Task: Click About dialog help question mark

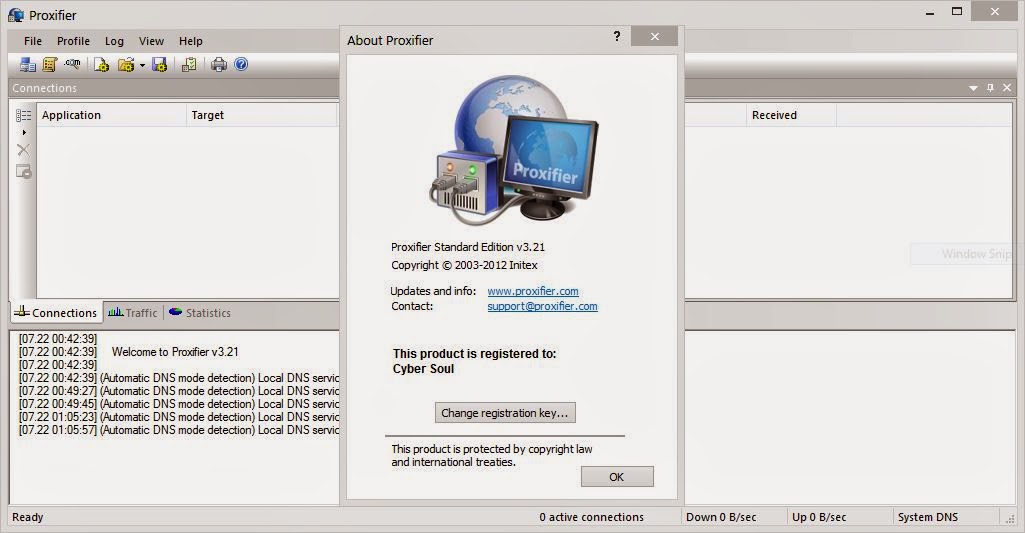Action: tap(616, 36)
